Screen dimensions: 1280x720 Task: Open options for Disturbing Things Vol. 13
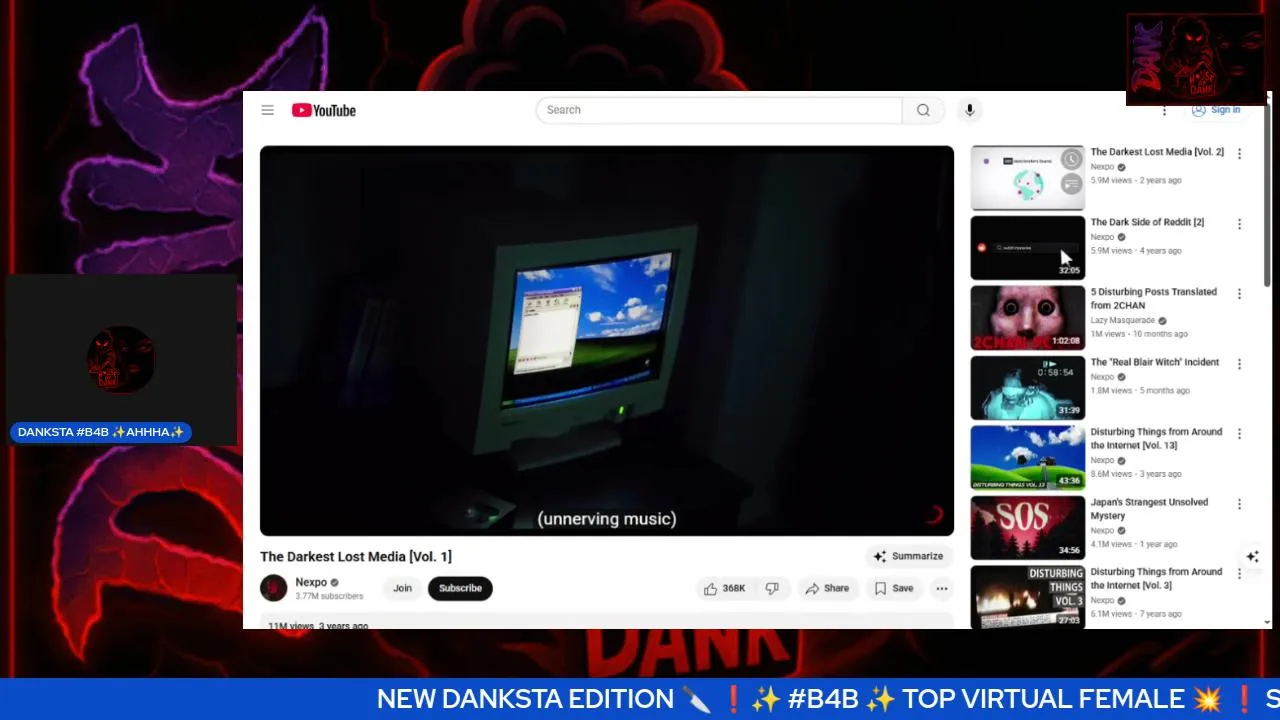tap(1239, 434)
